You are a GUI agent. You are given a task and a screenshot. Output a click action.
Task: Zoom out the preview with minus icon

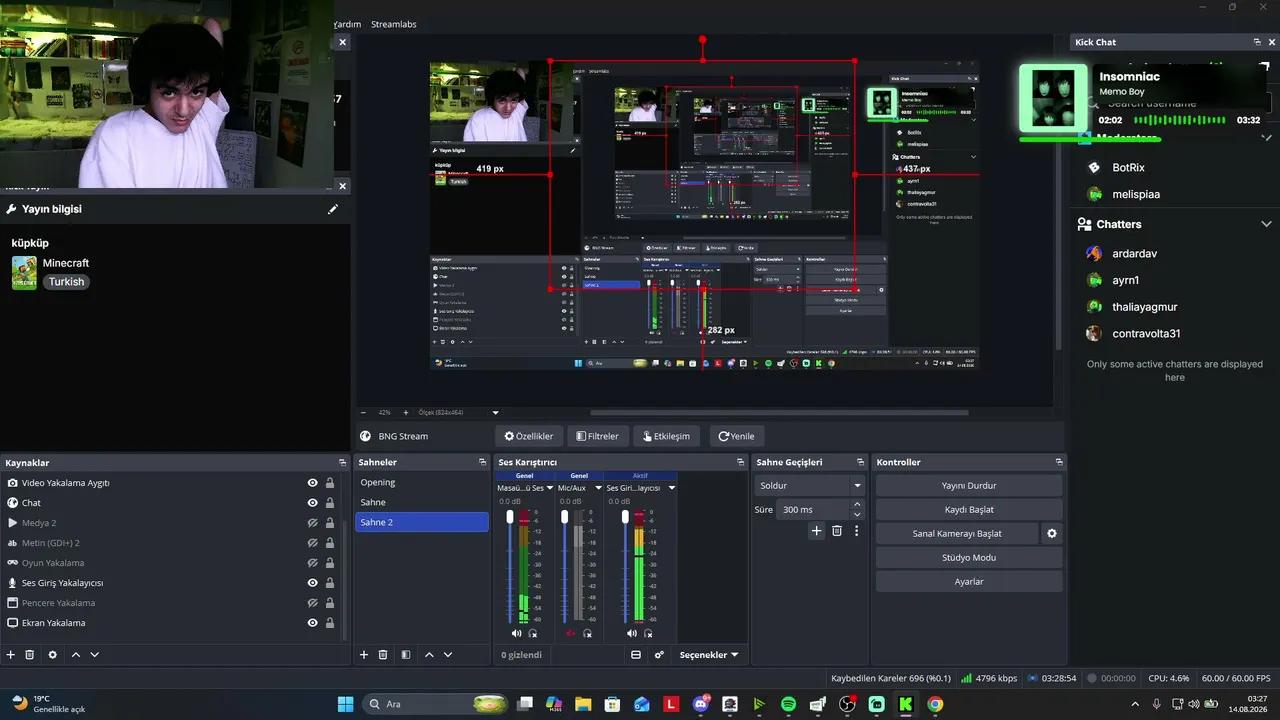pyautogui.click(x=365, y=412)
